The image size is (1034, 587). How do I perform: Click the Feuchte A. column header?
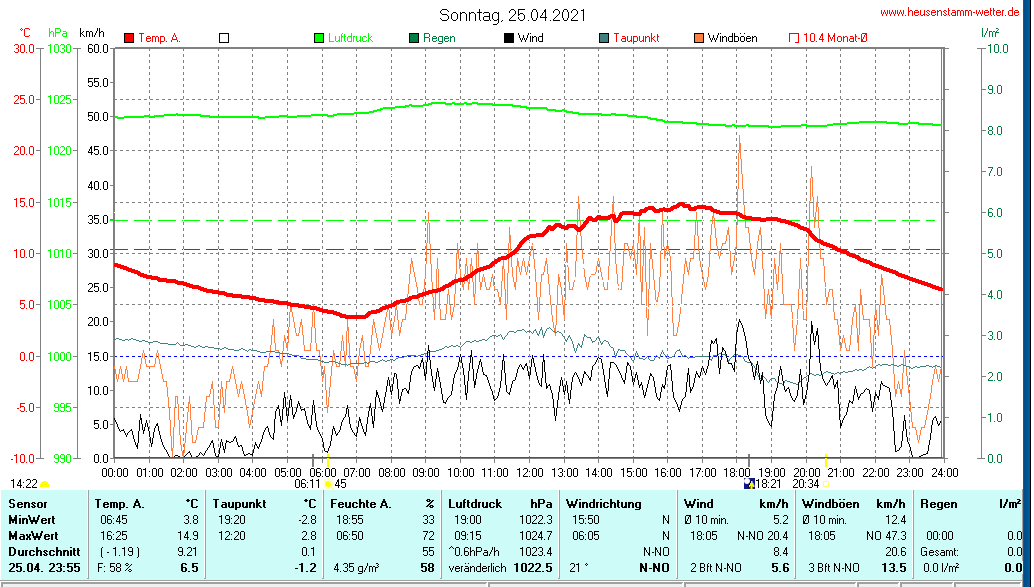click(x=360, y=504)
